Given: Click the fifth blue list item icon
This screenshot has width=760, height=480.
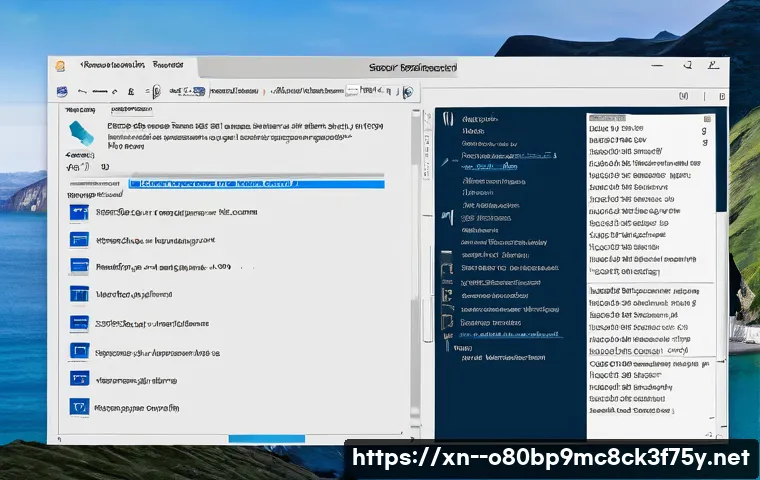Looking at the screenshot, I should pos(79,323).
